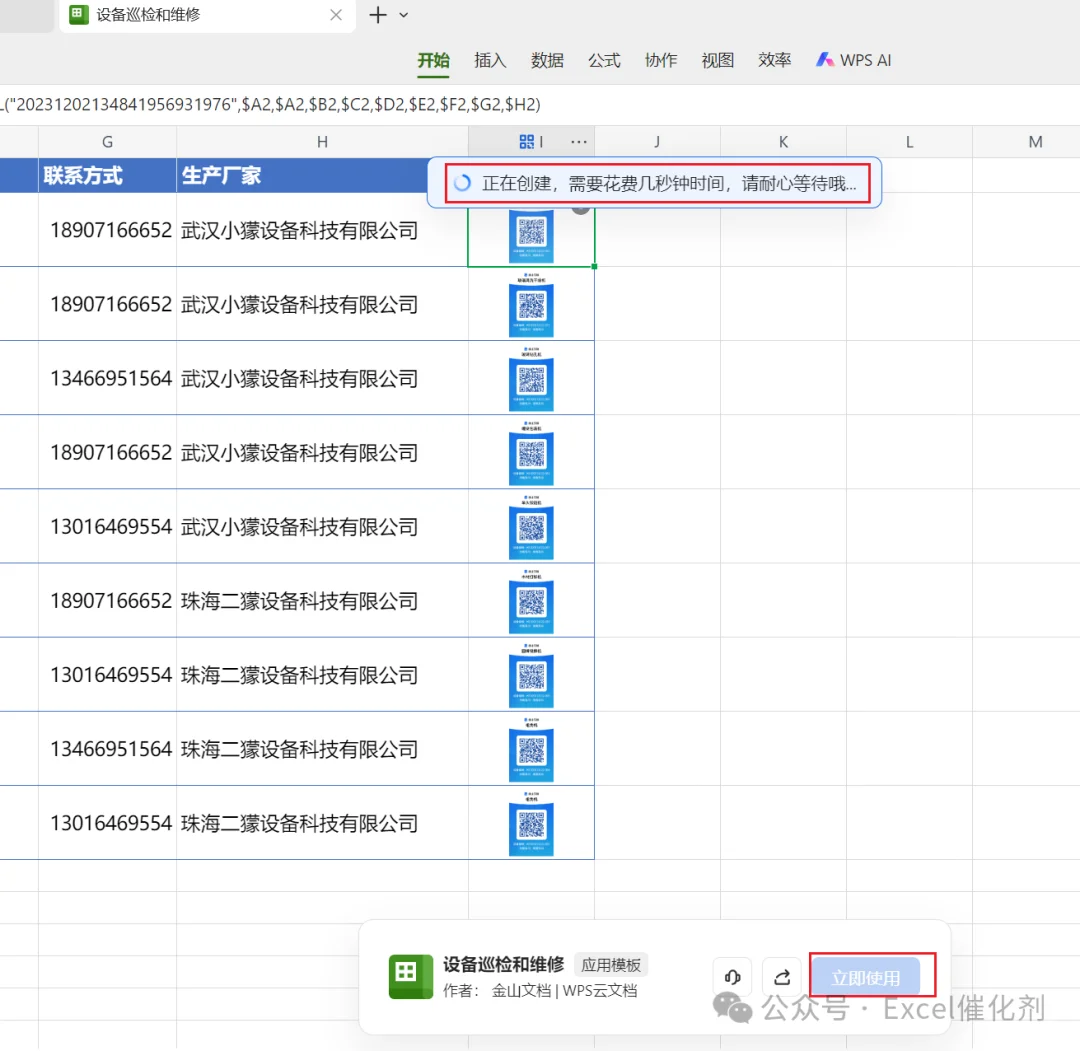The width and height of the screenshot is (1080, 1051).
Task: Click 立即使用 button on template card
Action: [x=866, y=977]
